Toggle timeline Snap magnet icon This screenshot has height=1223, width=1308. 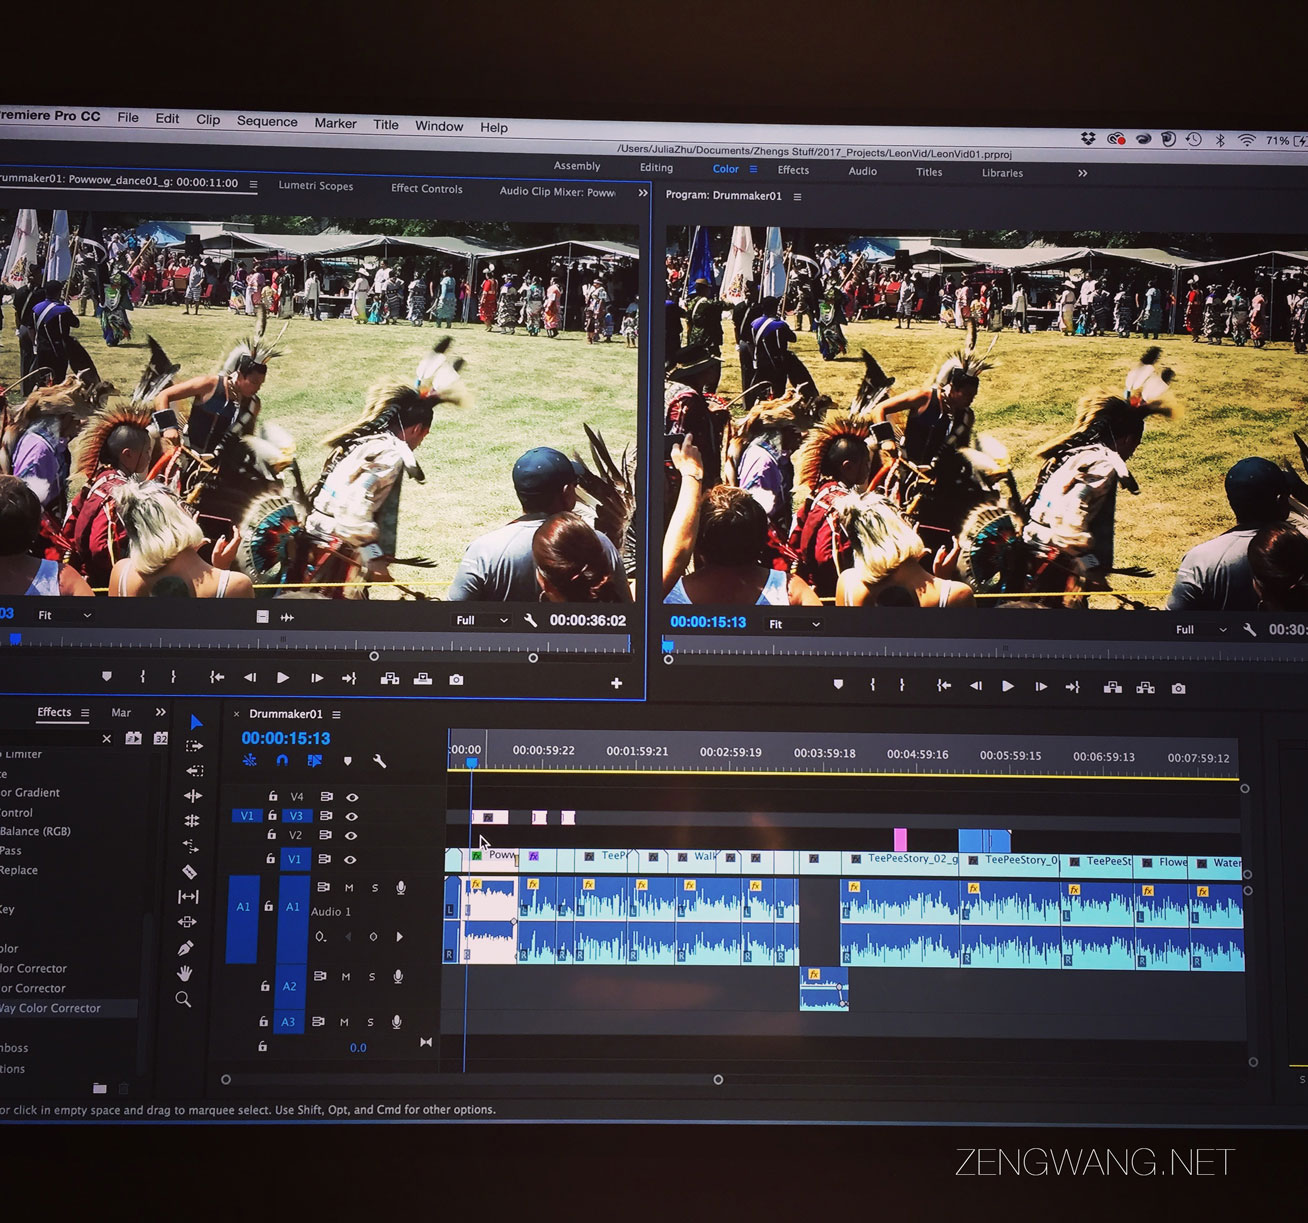(x=282, y=761)
